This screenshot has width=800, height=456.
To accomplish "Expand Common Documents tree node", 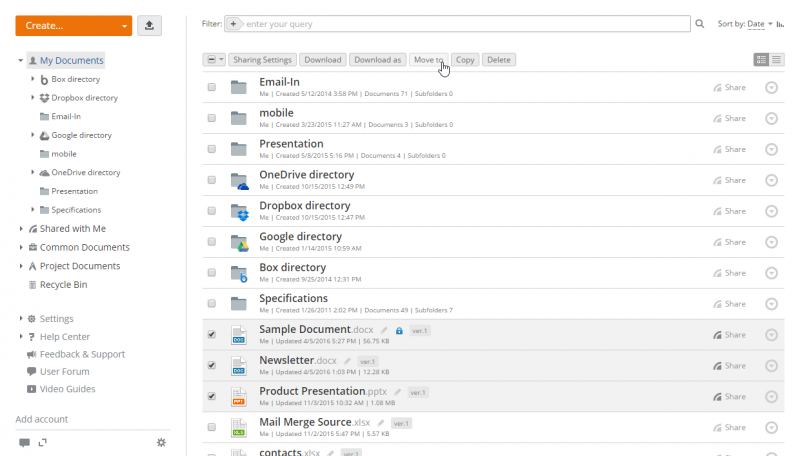I will tap(21, 247).
